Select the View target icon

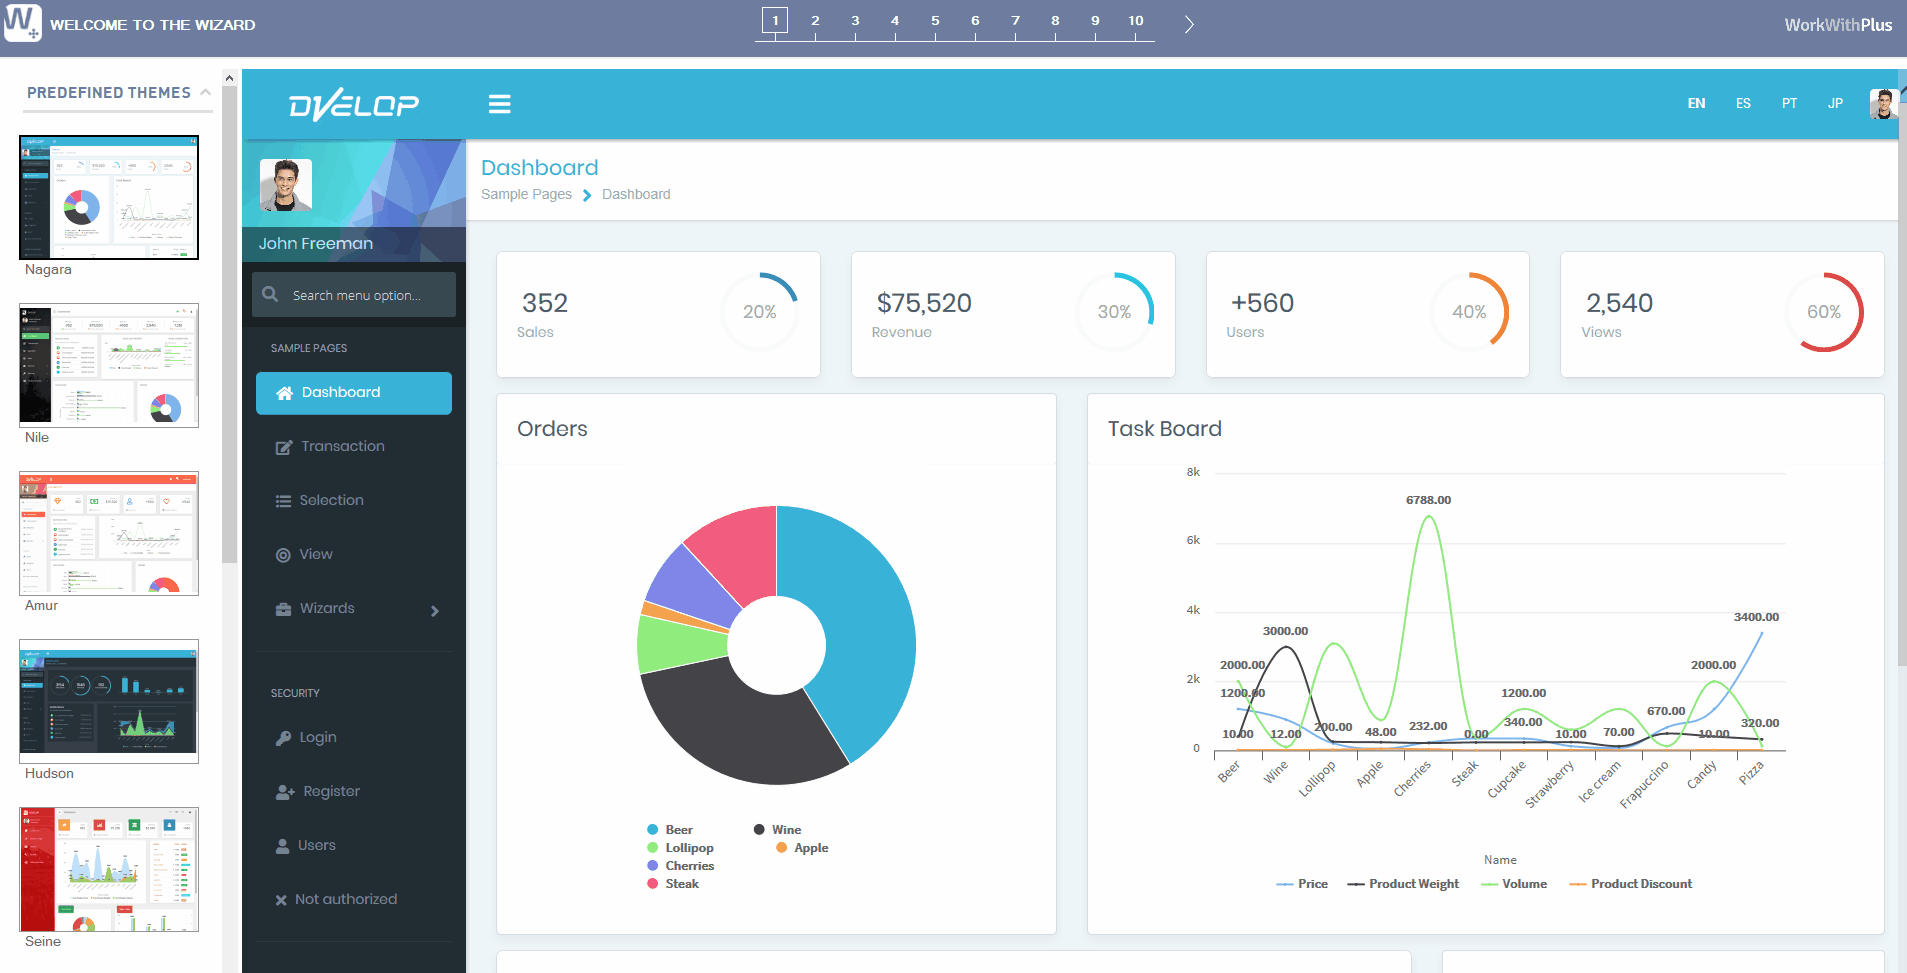tap(283, 554)
